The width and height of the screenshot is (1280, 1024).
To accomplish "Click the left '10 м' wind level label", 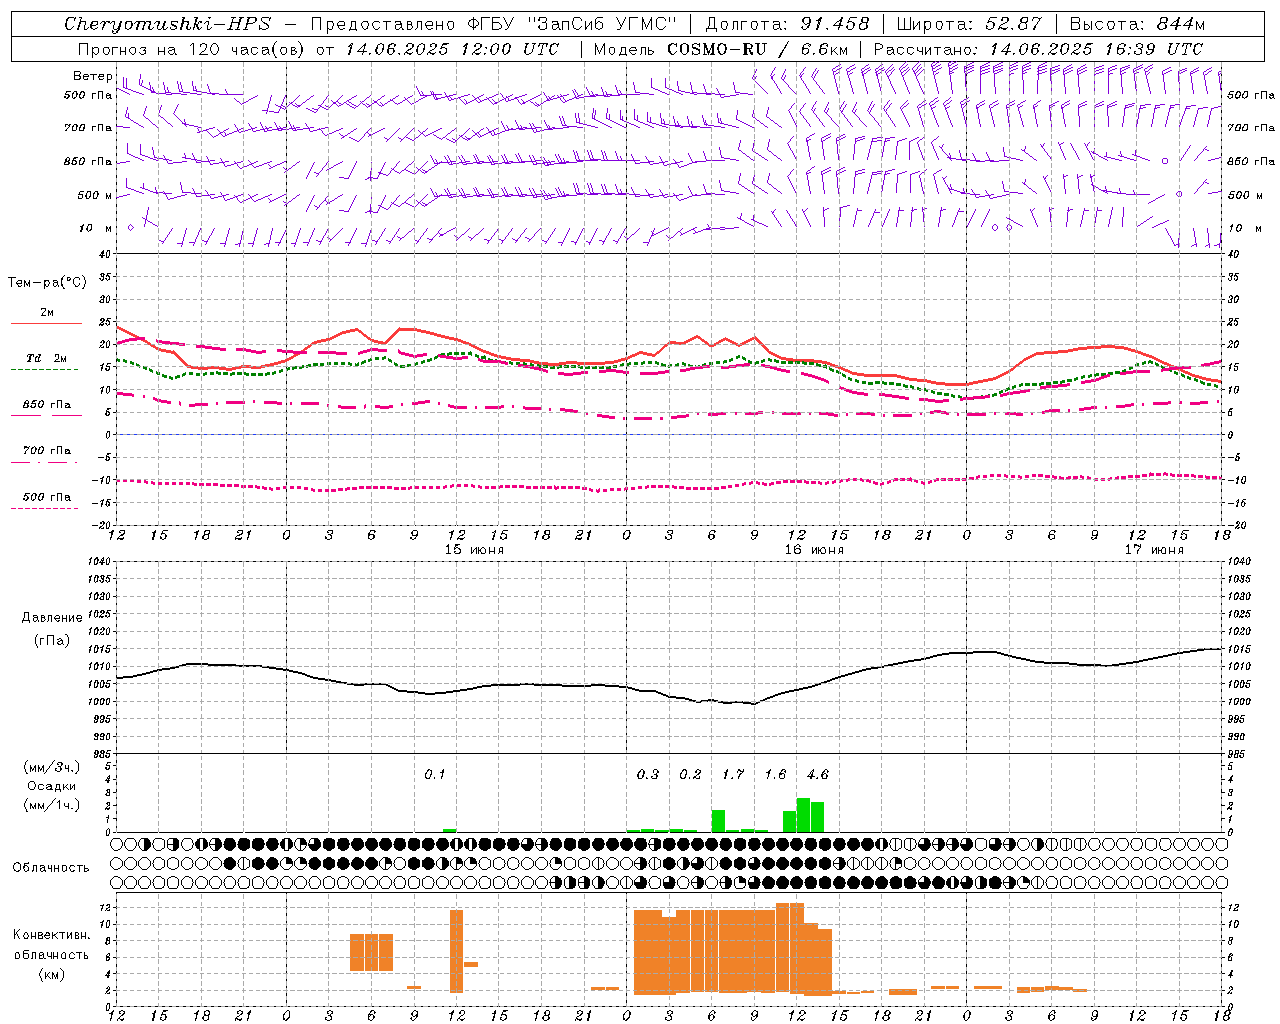I will [95, 229].
